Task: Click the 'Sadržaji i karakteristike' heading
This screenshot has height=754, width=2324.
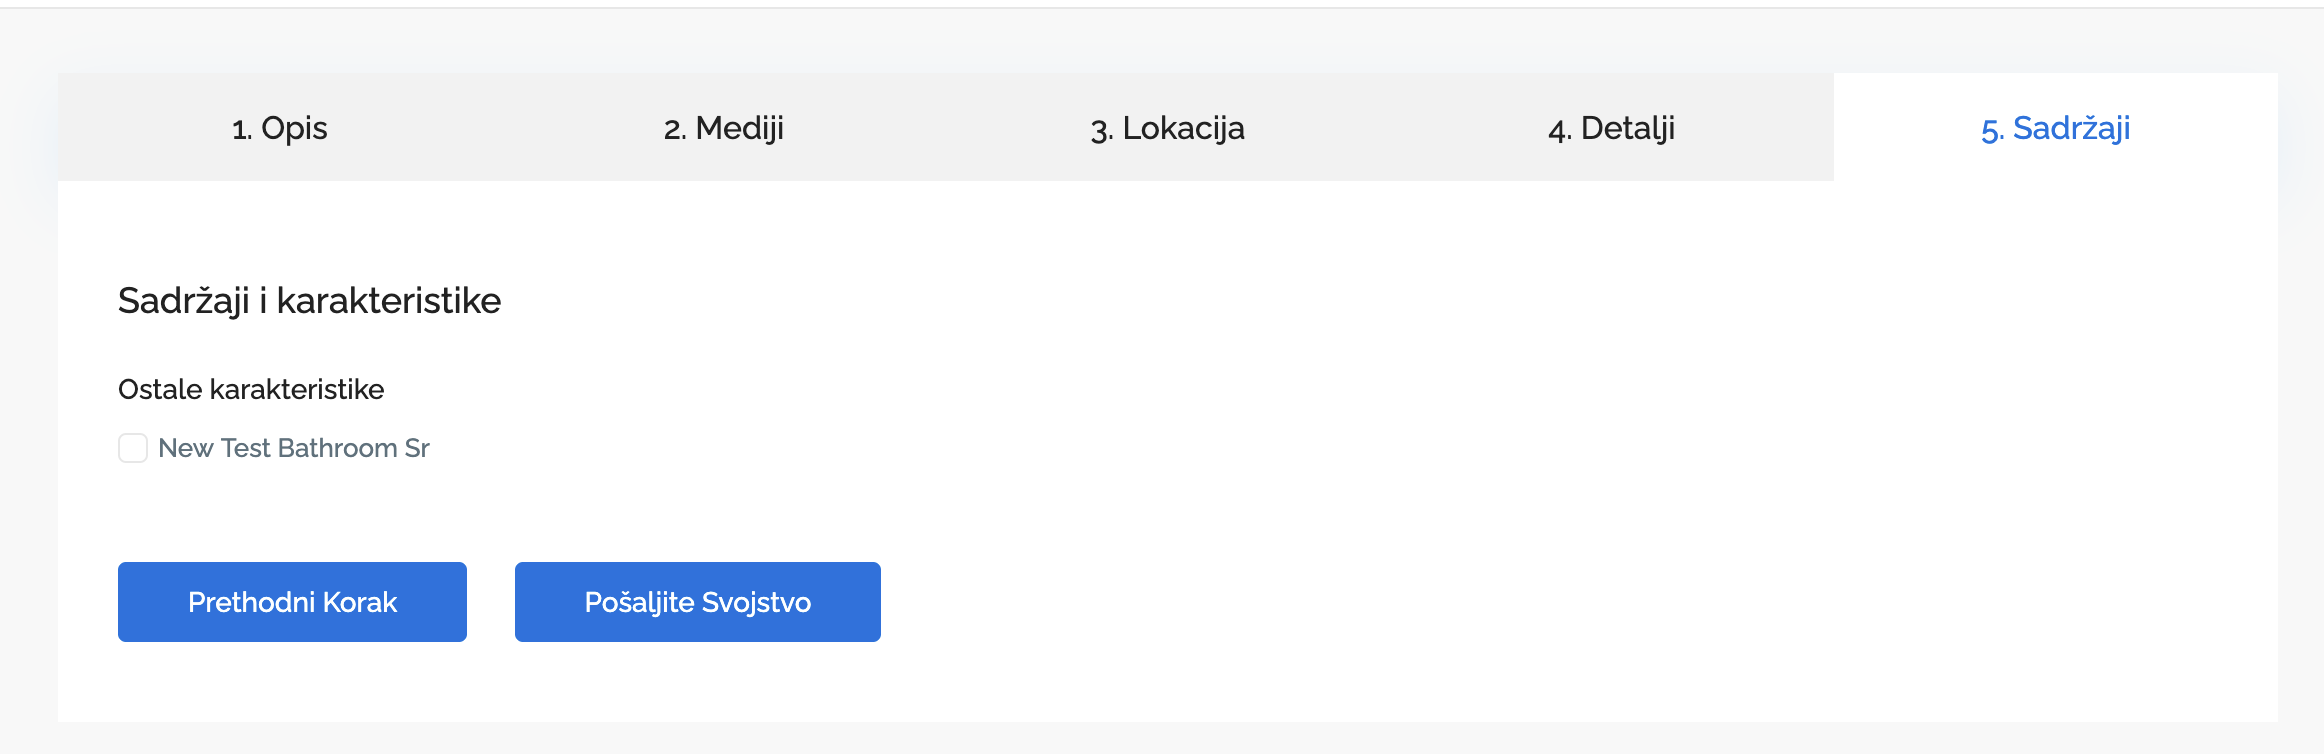Action: (x=309, y=301)
